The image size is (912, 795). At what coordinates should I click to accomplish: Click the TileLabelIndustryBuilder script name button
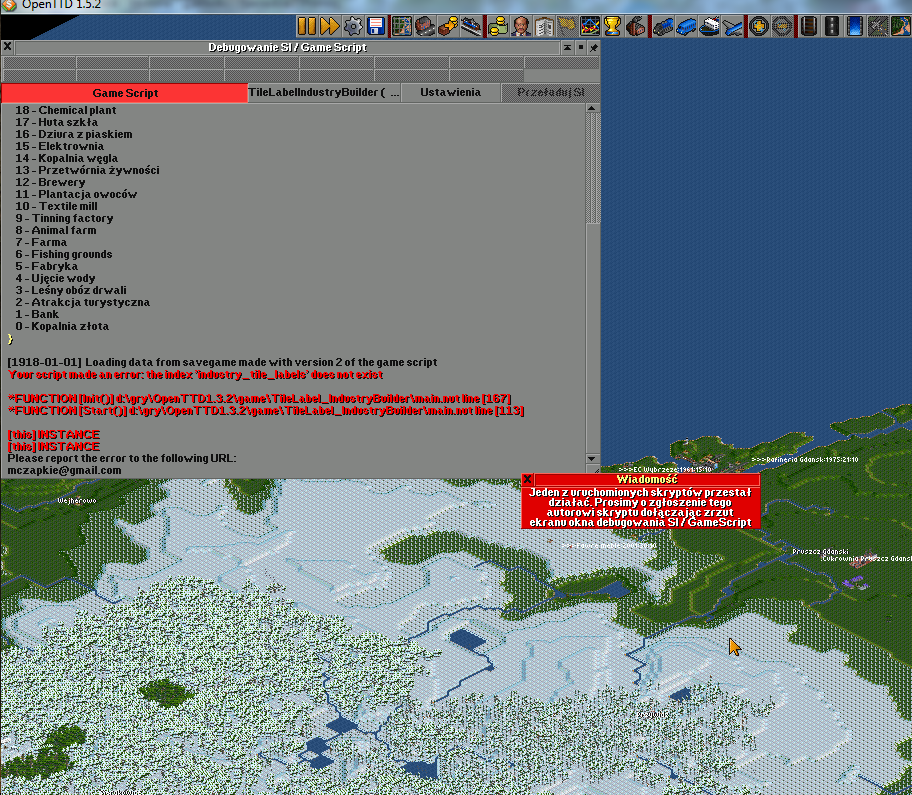(x=325, y=93)
